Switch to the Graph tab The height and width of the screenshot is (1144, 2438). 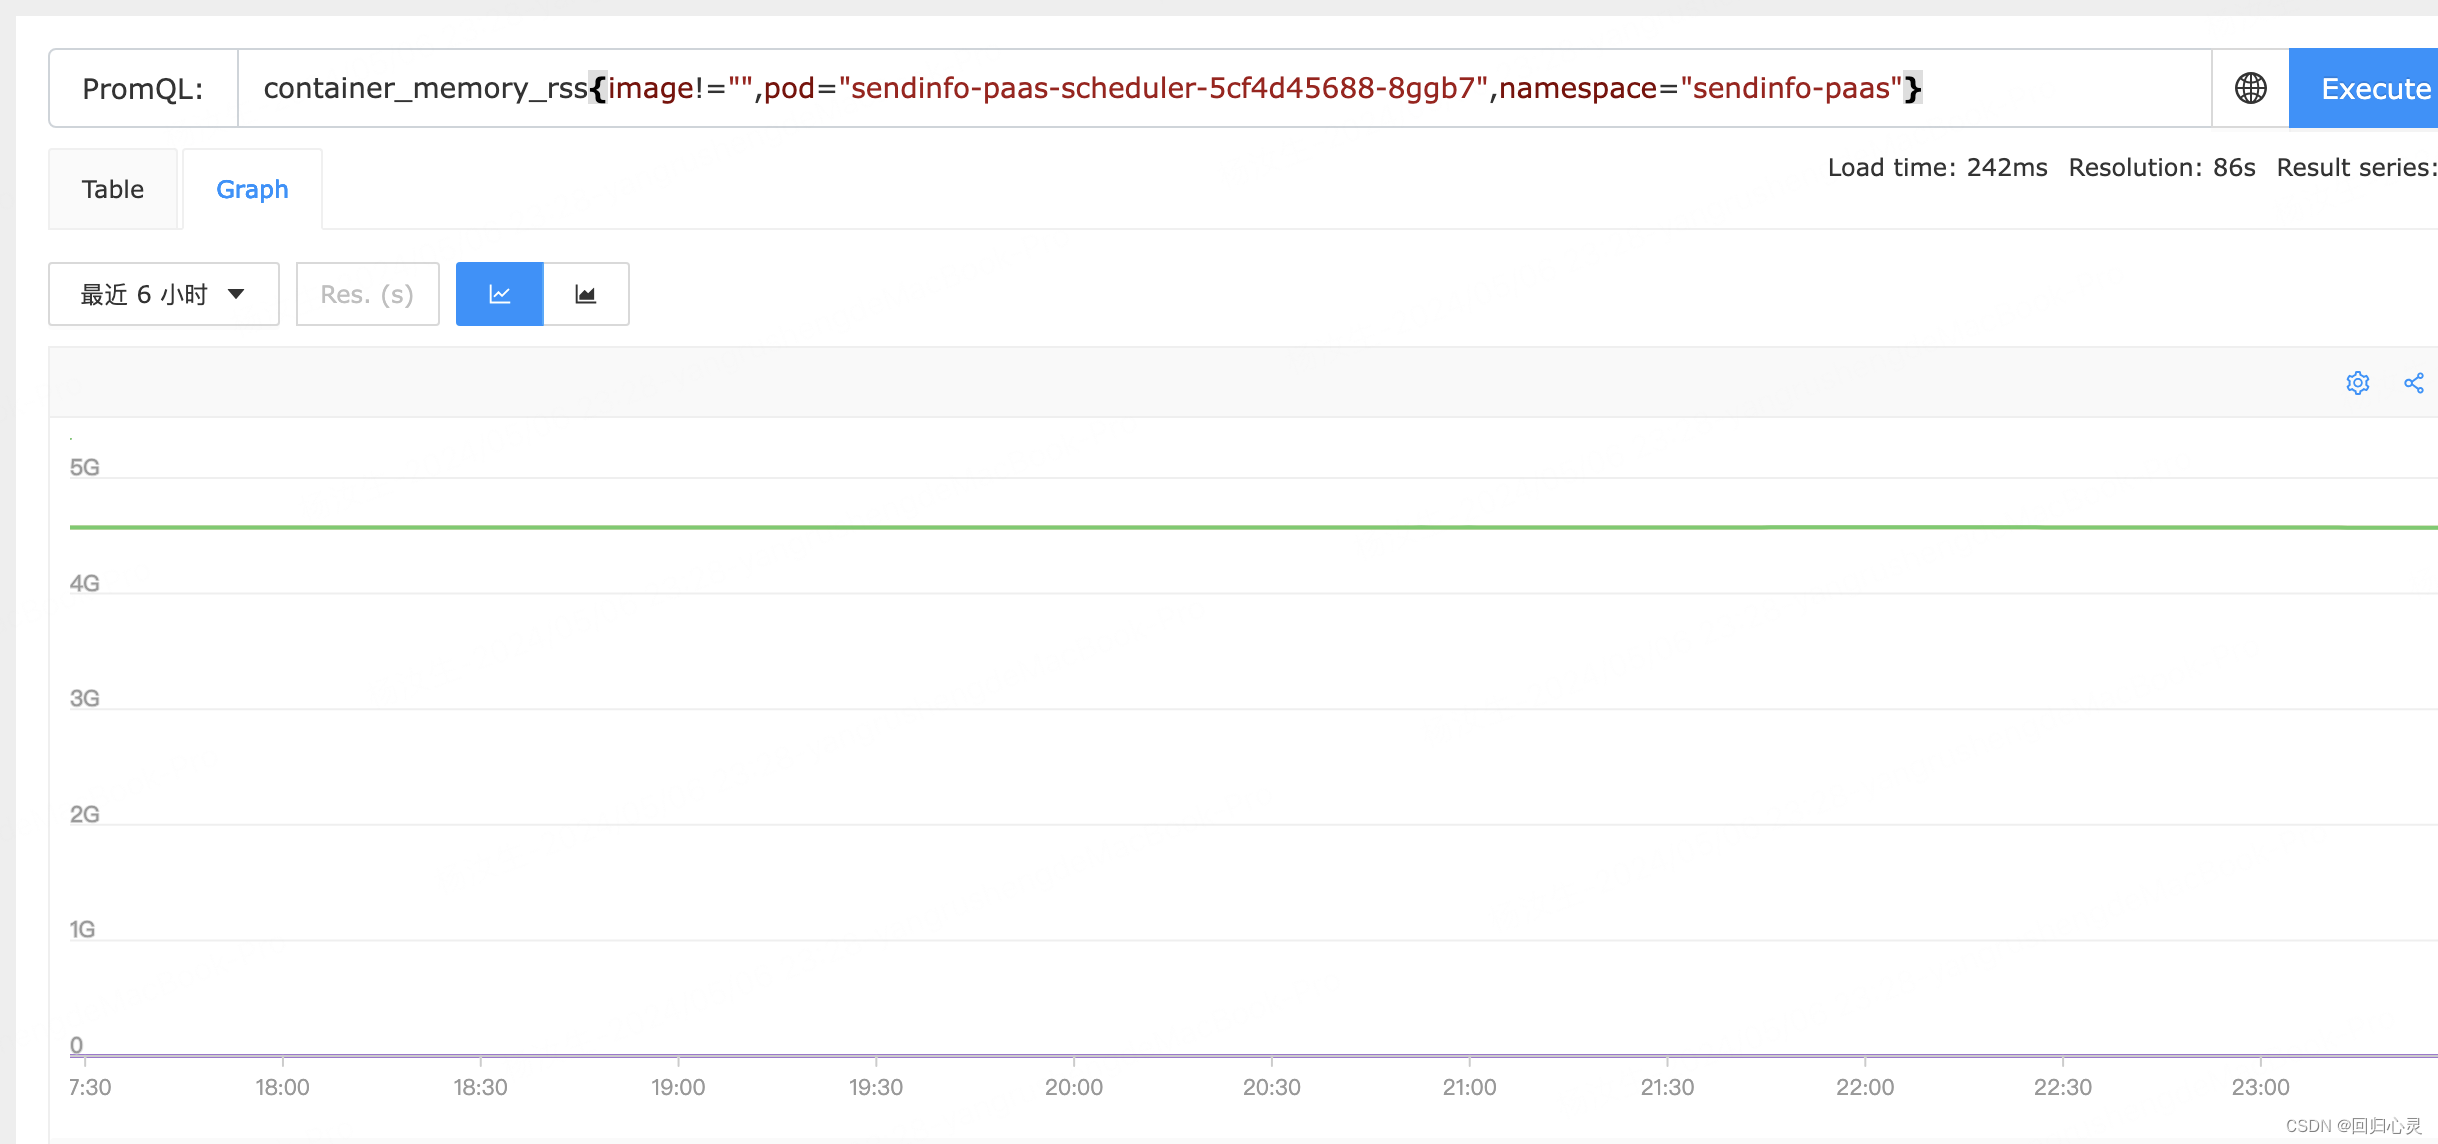pos(252,190)
